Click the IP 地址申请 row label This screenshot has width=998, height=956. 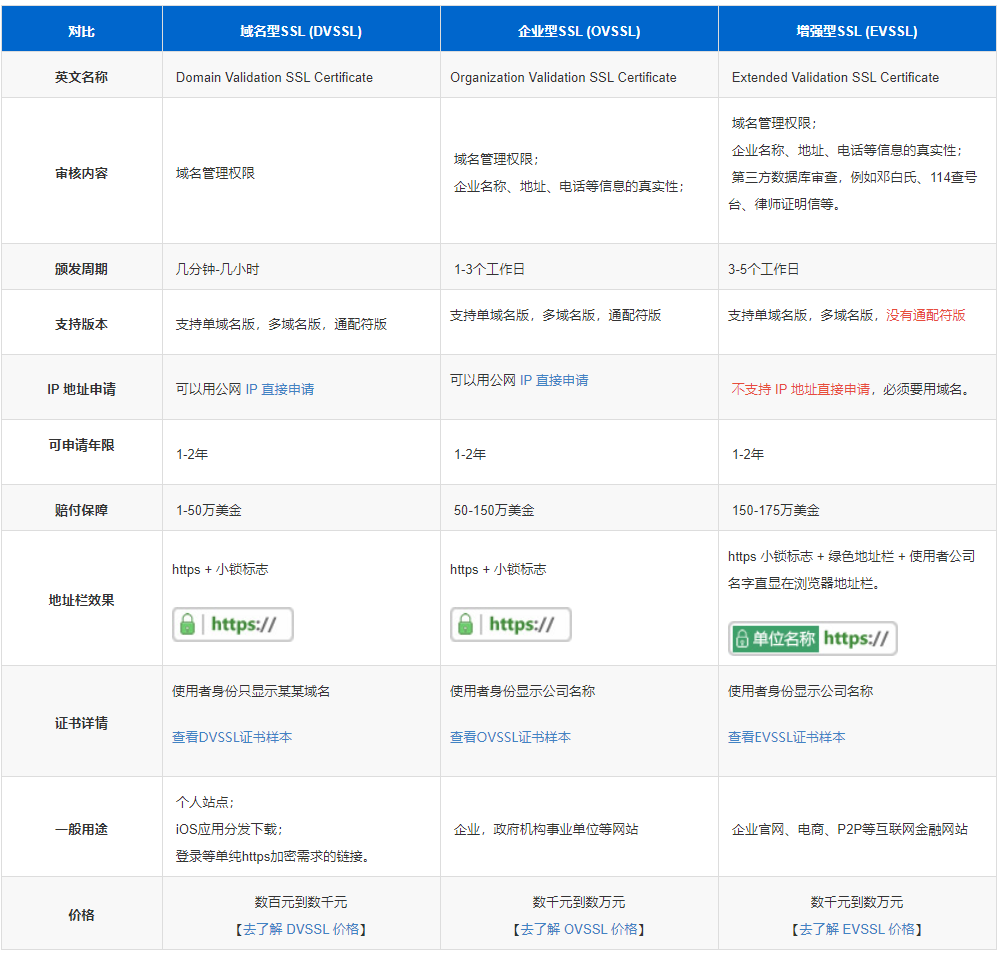[x=81, y=389]
